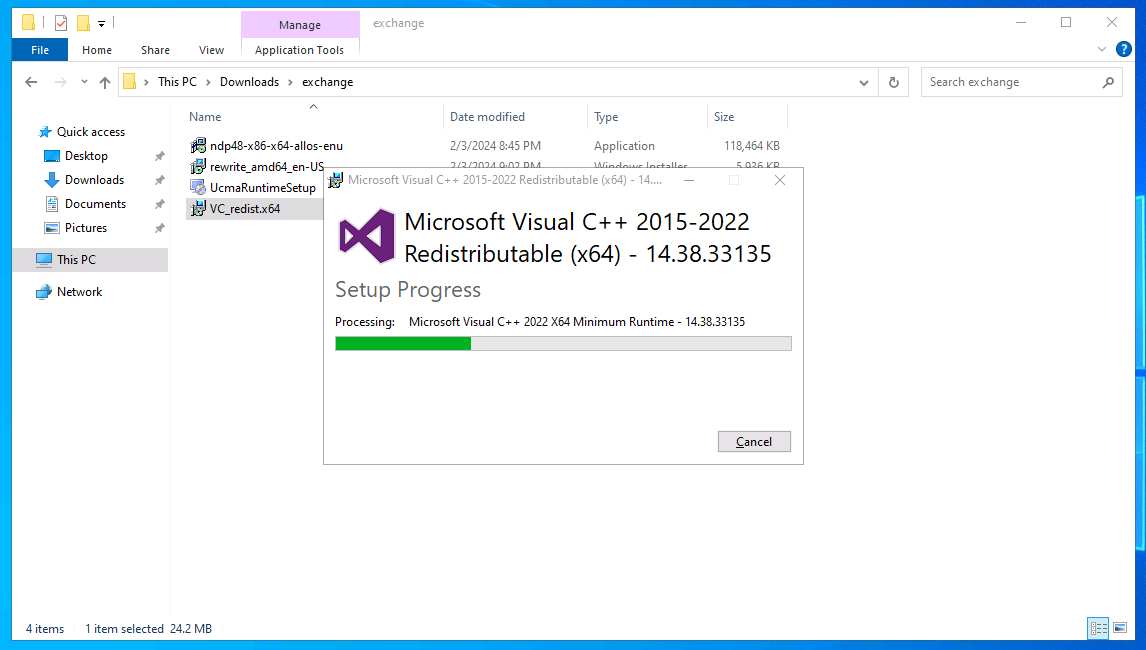Select Network in the navigation pane
This screenshot has height=650, width=1146.
(79, 292)
